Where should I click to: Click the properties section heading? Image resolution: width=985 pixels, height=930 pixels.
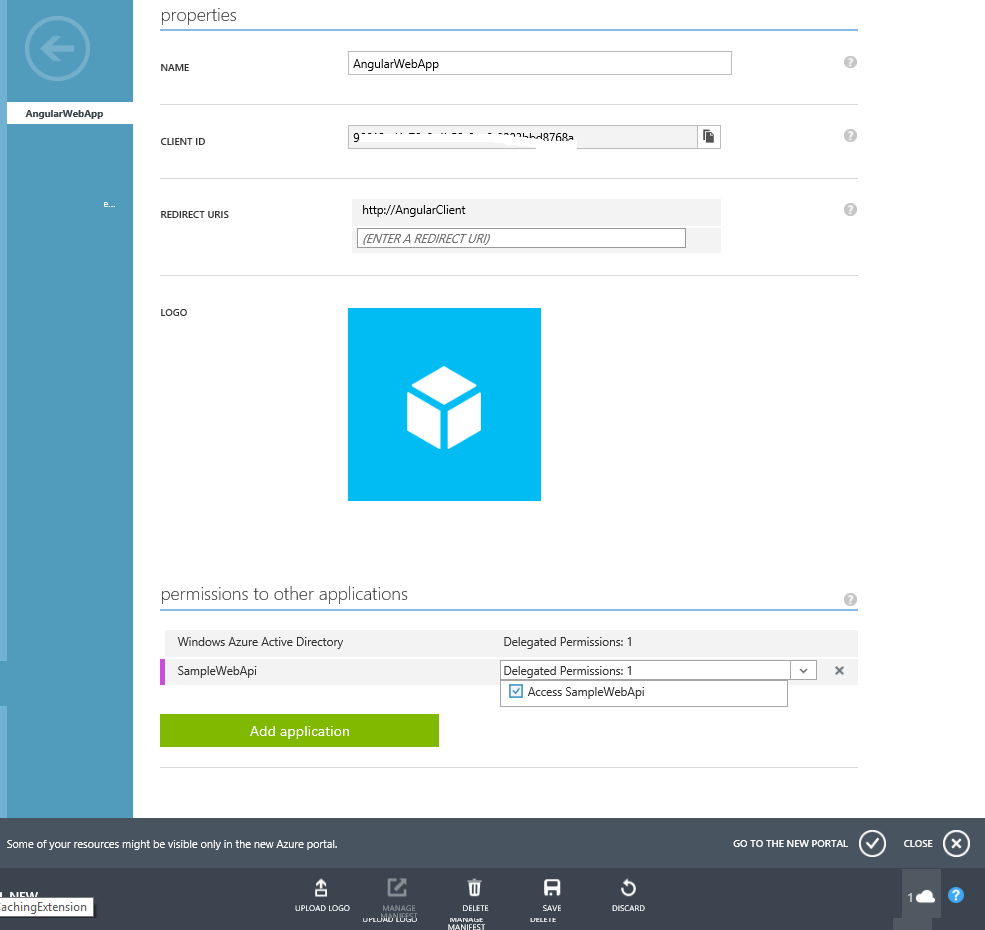point(199,15)
